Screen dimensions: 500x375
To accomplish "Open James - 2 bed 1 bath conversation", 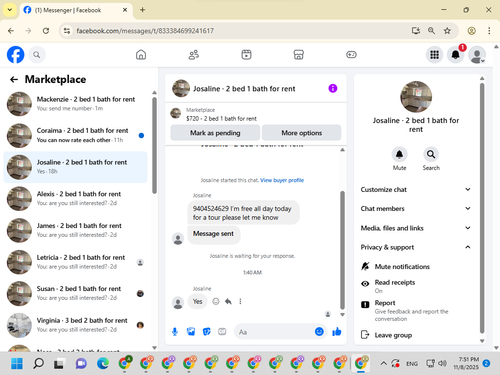I will pyautogui.click(x=75, y=230).
